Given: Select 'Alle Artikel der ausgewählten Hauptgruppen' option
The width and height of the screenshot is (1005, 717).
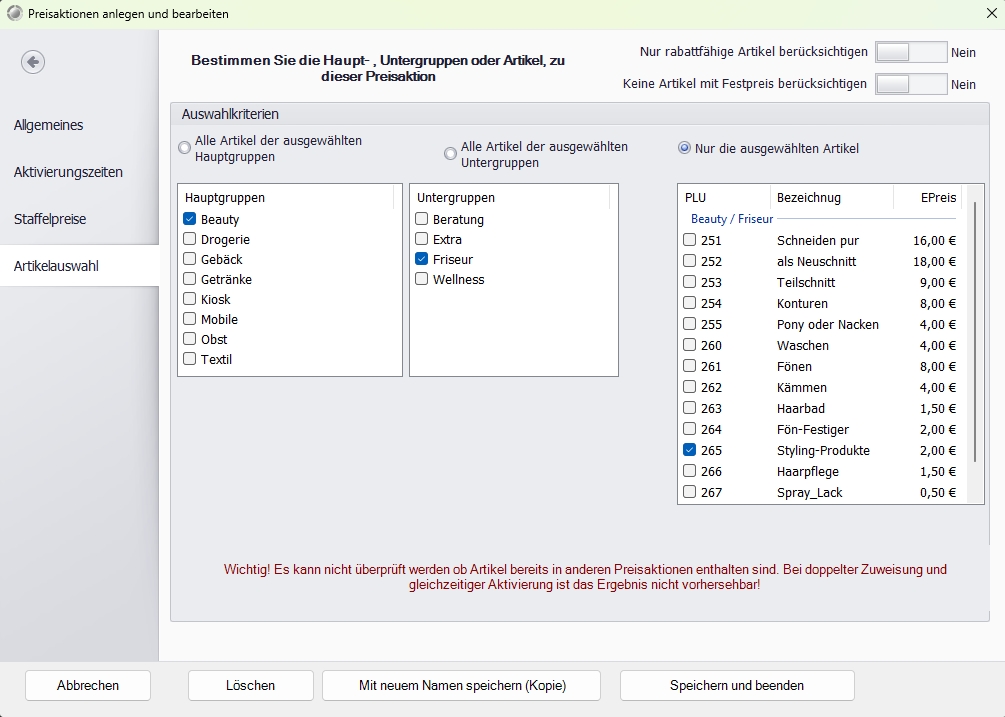Looking at the screenshot, I should [x=184, y=148].
